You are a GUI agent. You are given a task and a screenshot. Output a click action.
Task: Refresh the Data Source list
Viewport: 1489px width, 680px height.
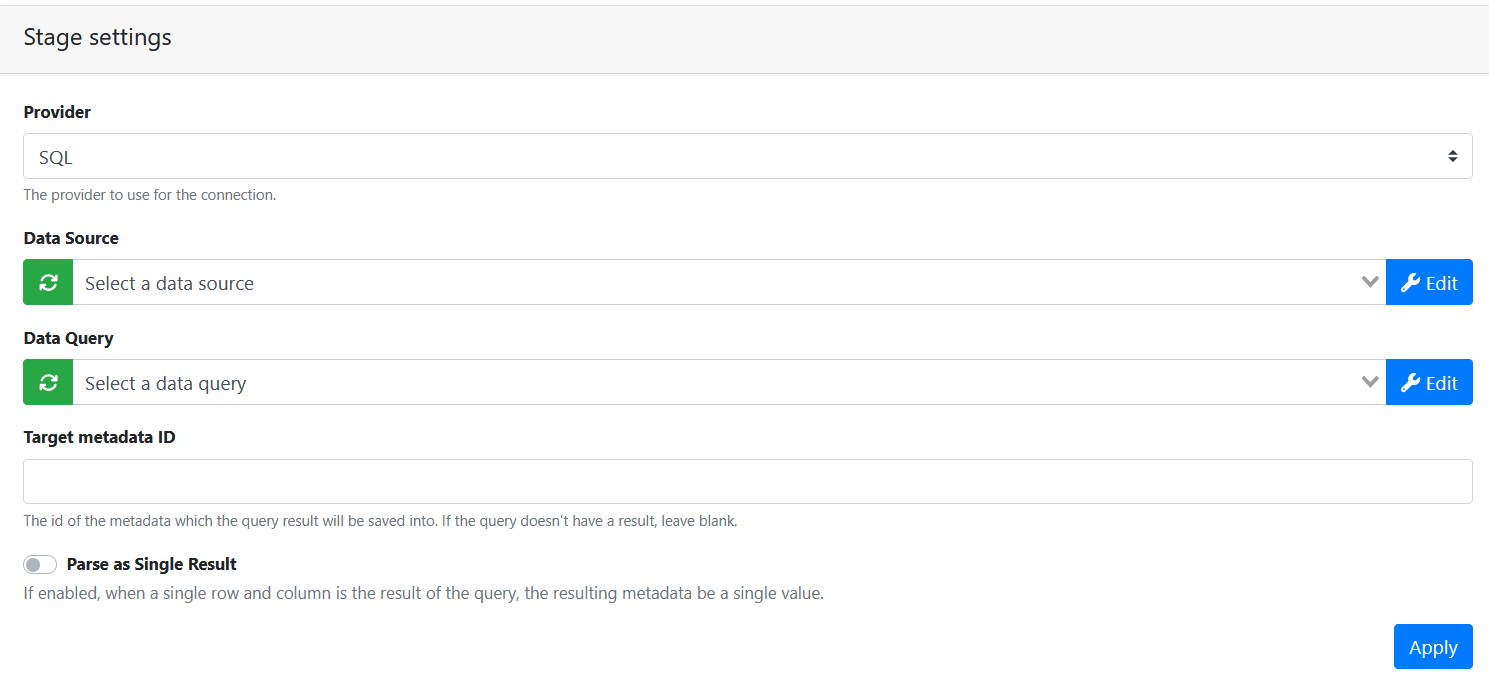[48, 283]
